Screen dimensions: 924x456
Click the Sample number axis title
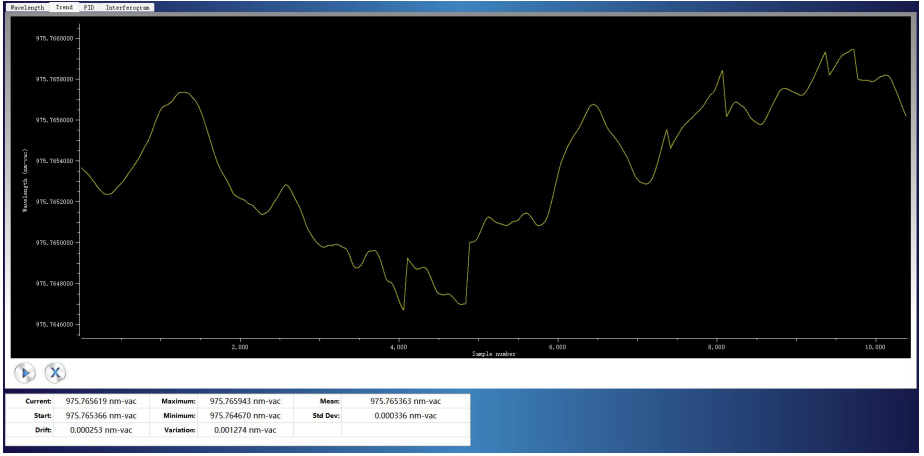coord(493,354)
